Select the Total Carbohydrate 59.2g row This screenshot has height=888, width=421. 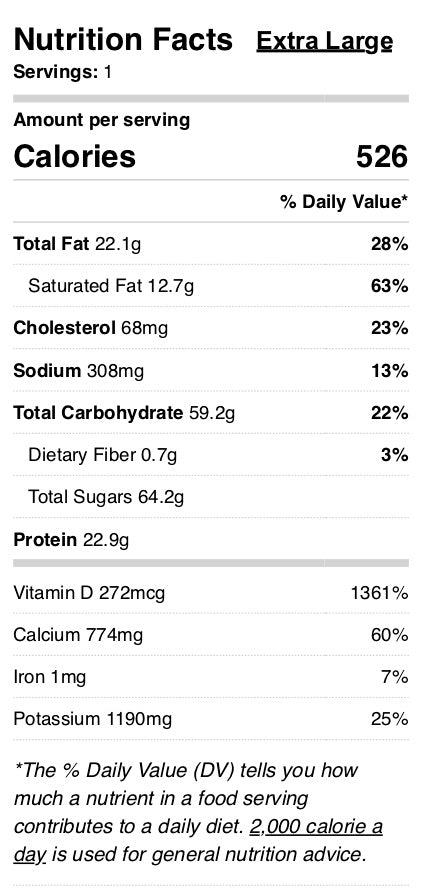click(x=211, y=413)
